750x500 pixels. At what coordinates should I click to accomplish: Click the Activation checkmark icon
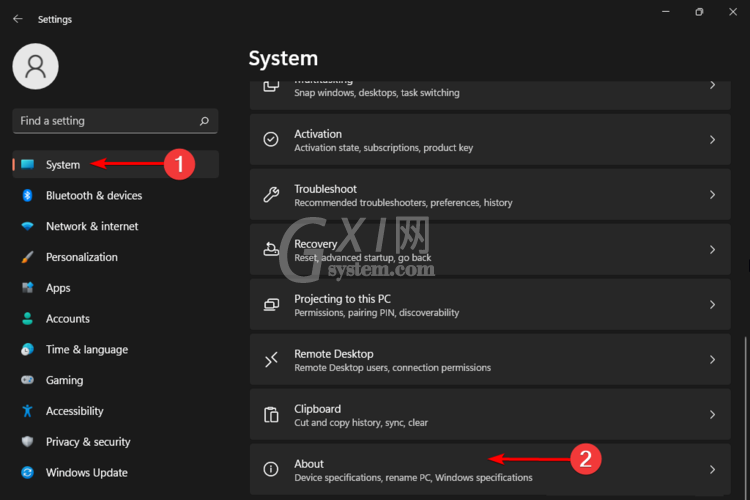click(271, 139)
